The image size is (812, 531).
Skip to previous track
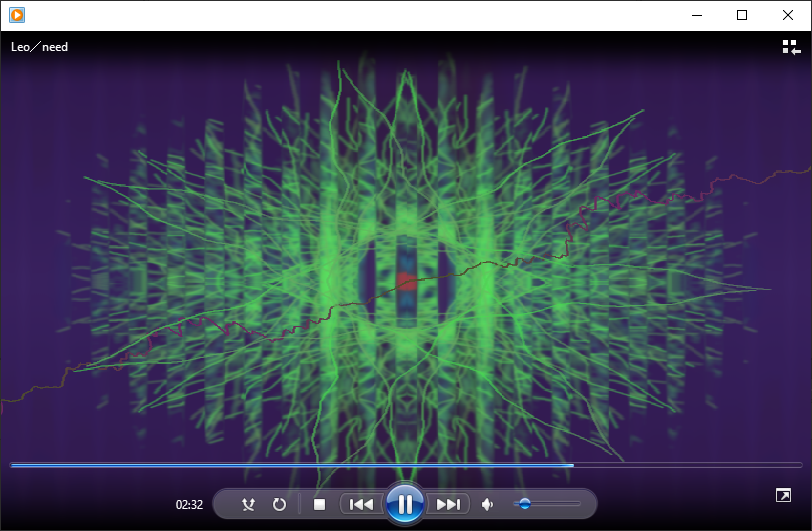pyautogui.click(x=361, y=504)
